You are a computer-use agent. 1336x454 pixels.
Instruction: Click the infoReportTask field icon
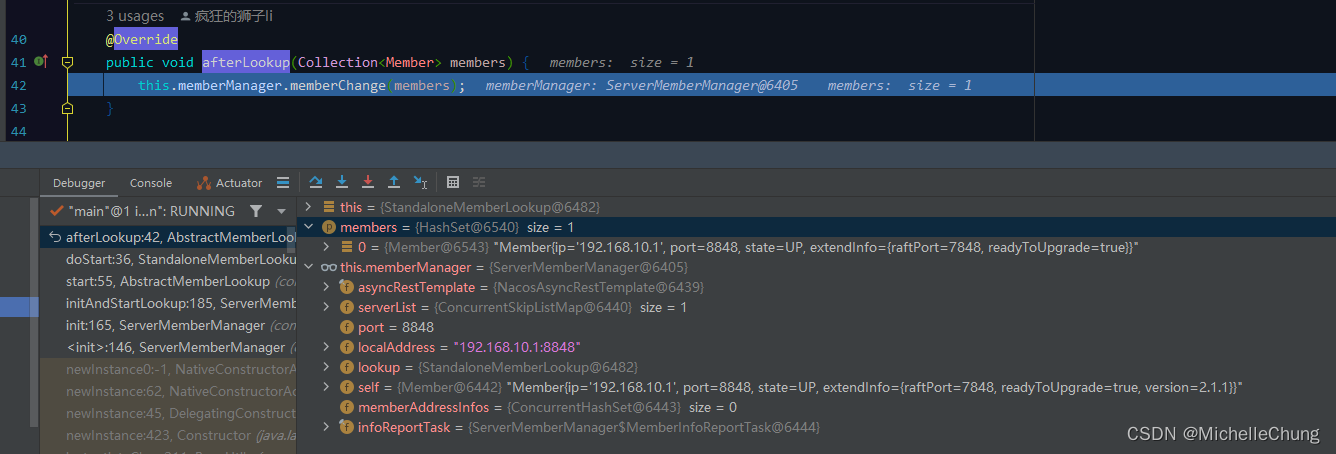(x=346, y=427)
